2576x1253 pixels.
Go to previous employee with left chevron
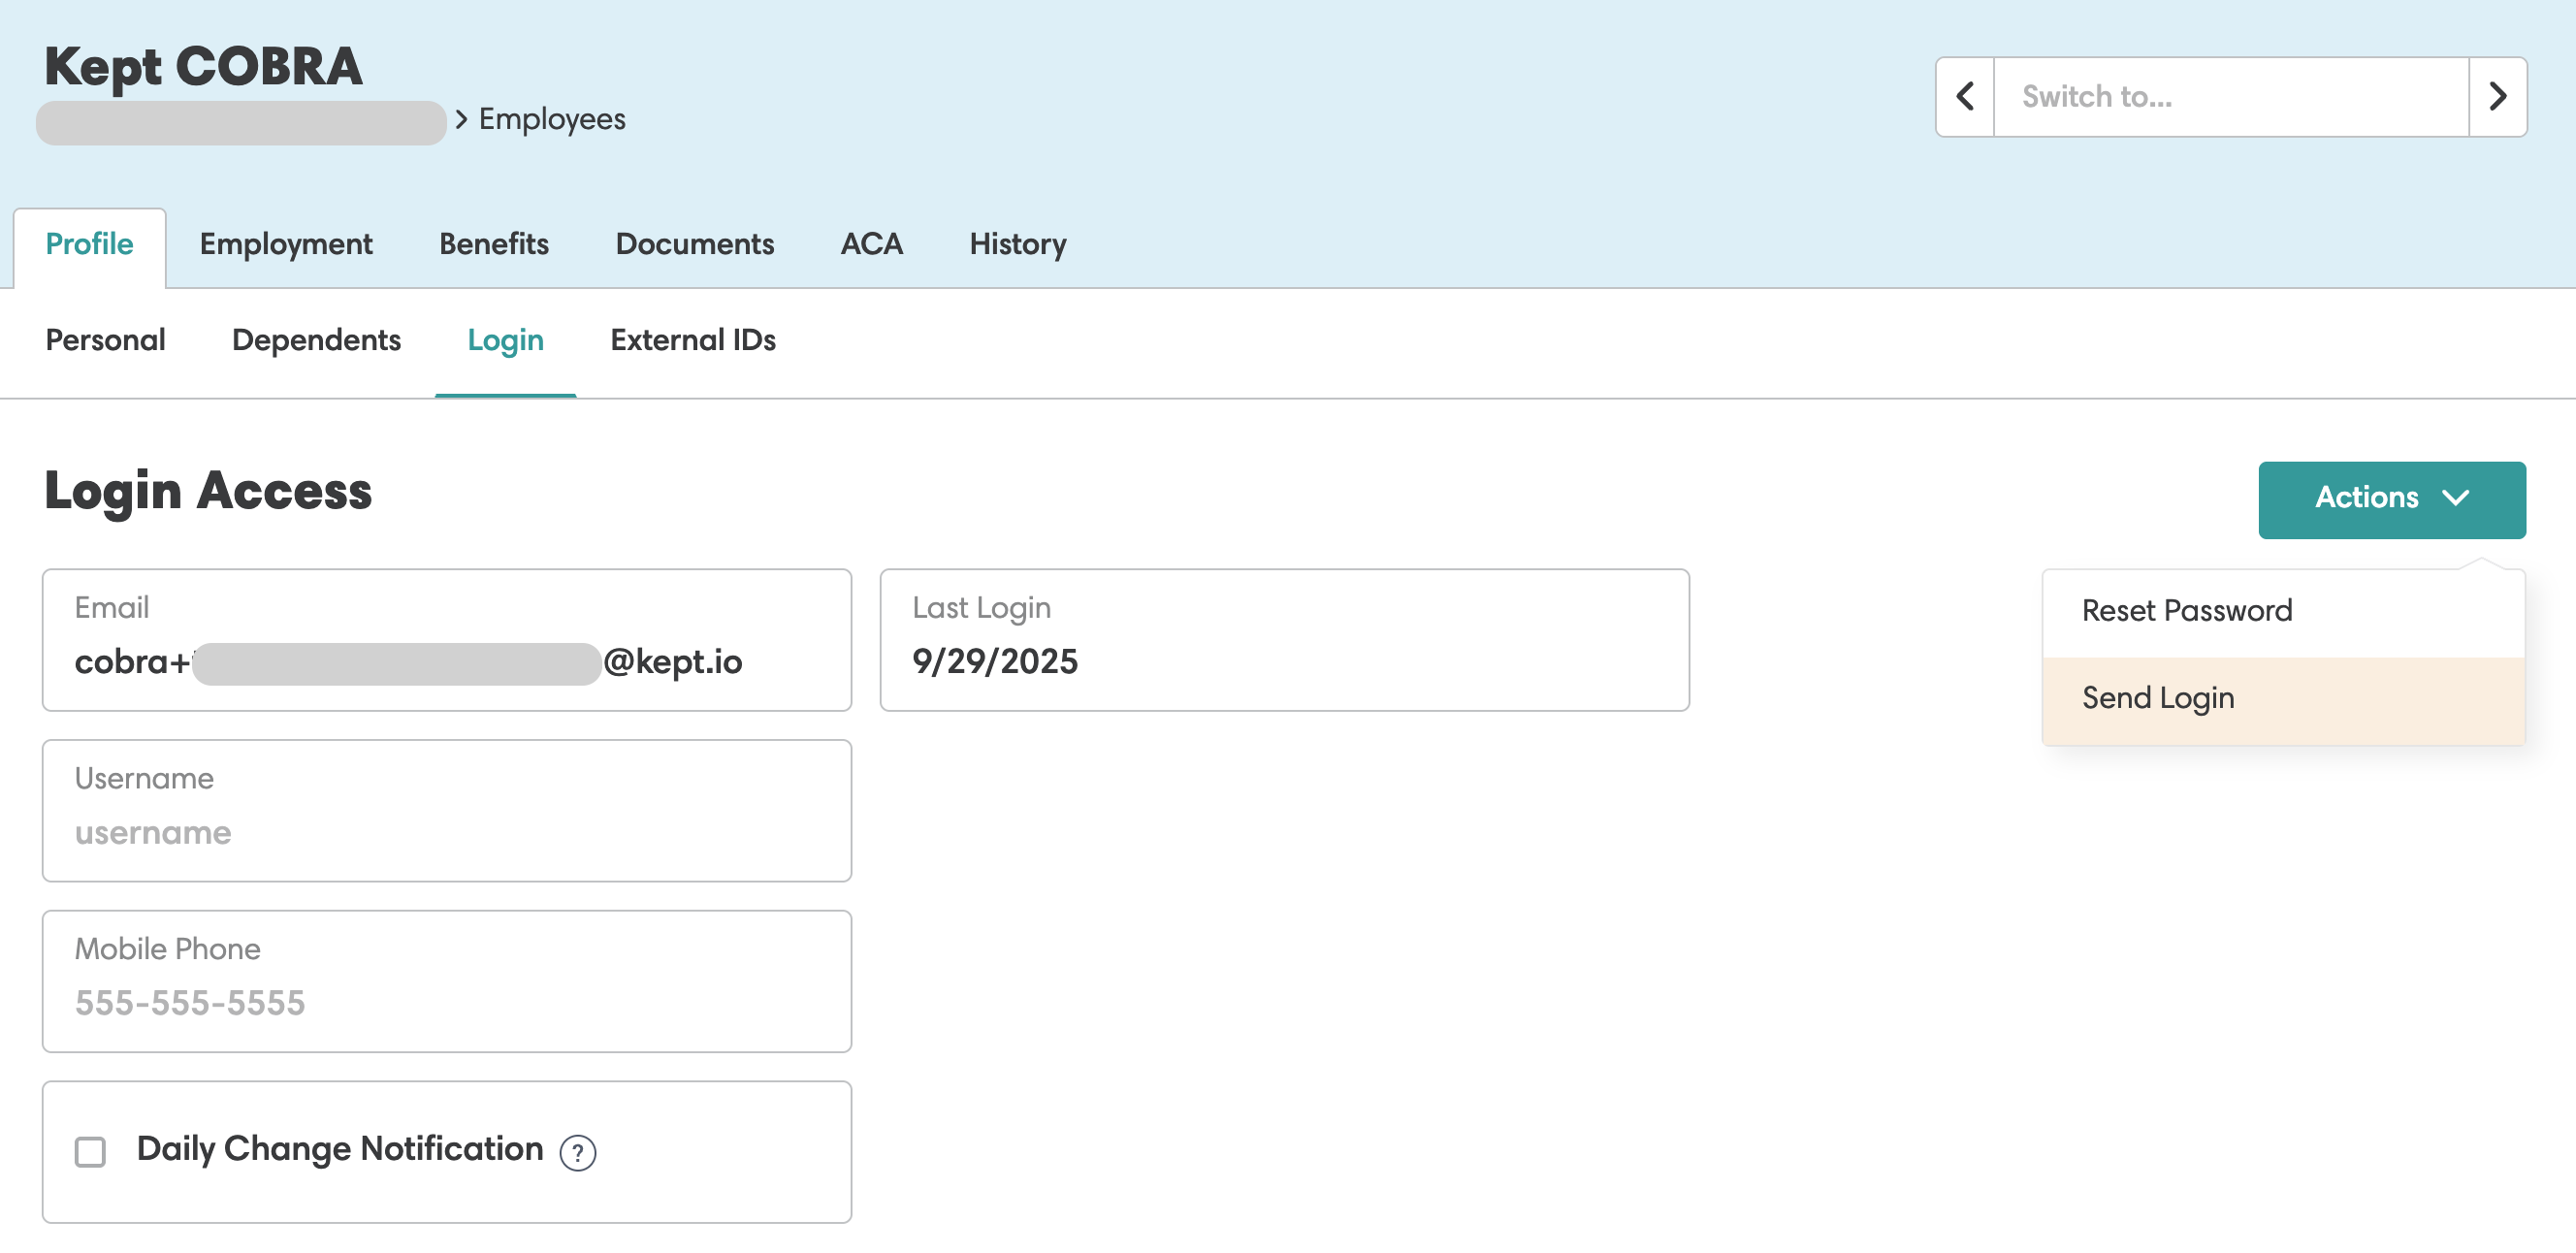pos(1964,97)
